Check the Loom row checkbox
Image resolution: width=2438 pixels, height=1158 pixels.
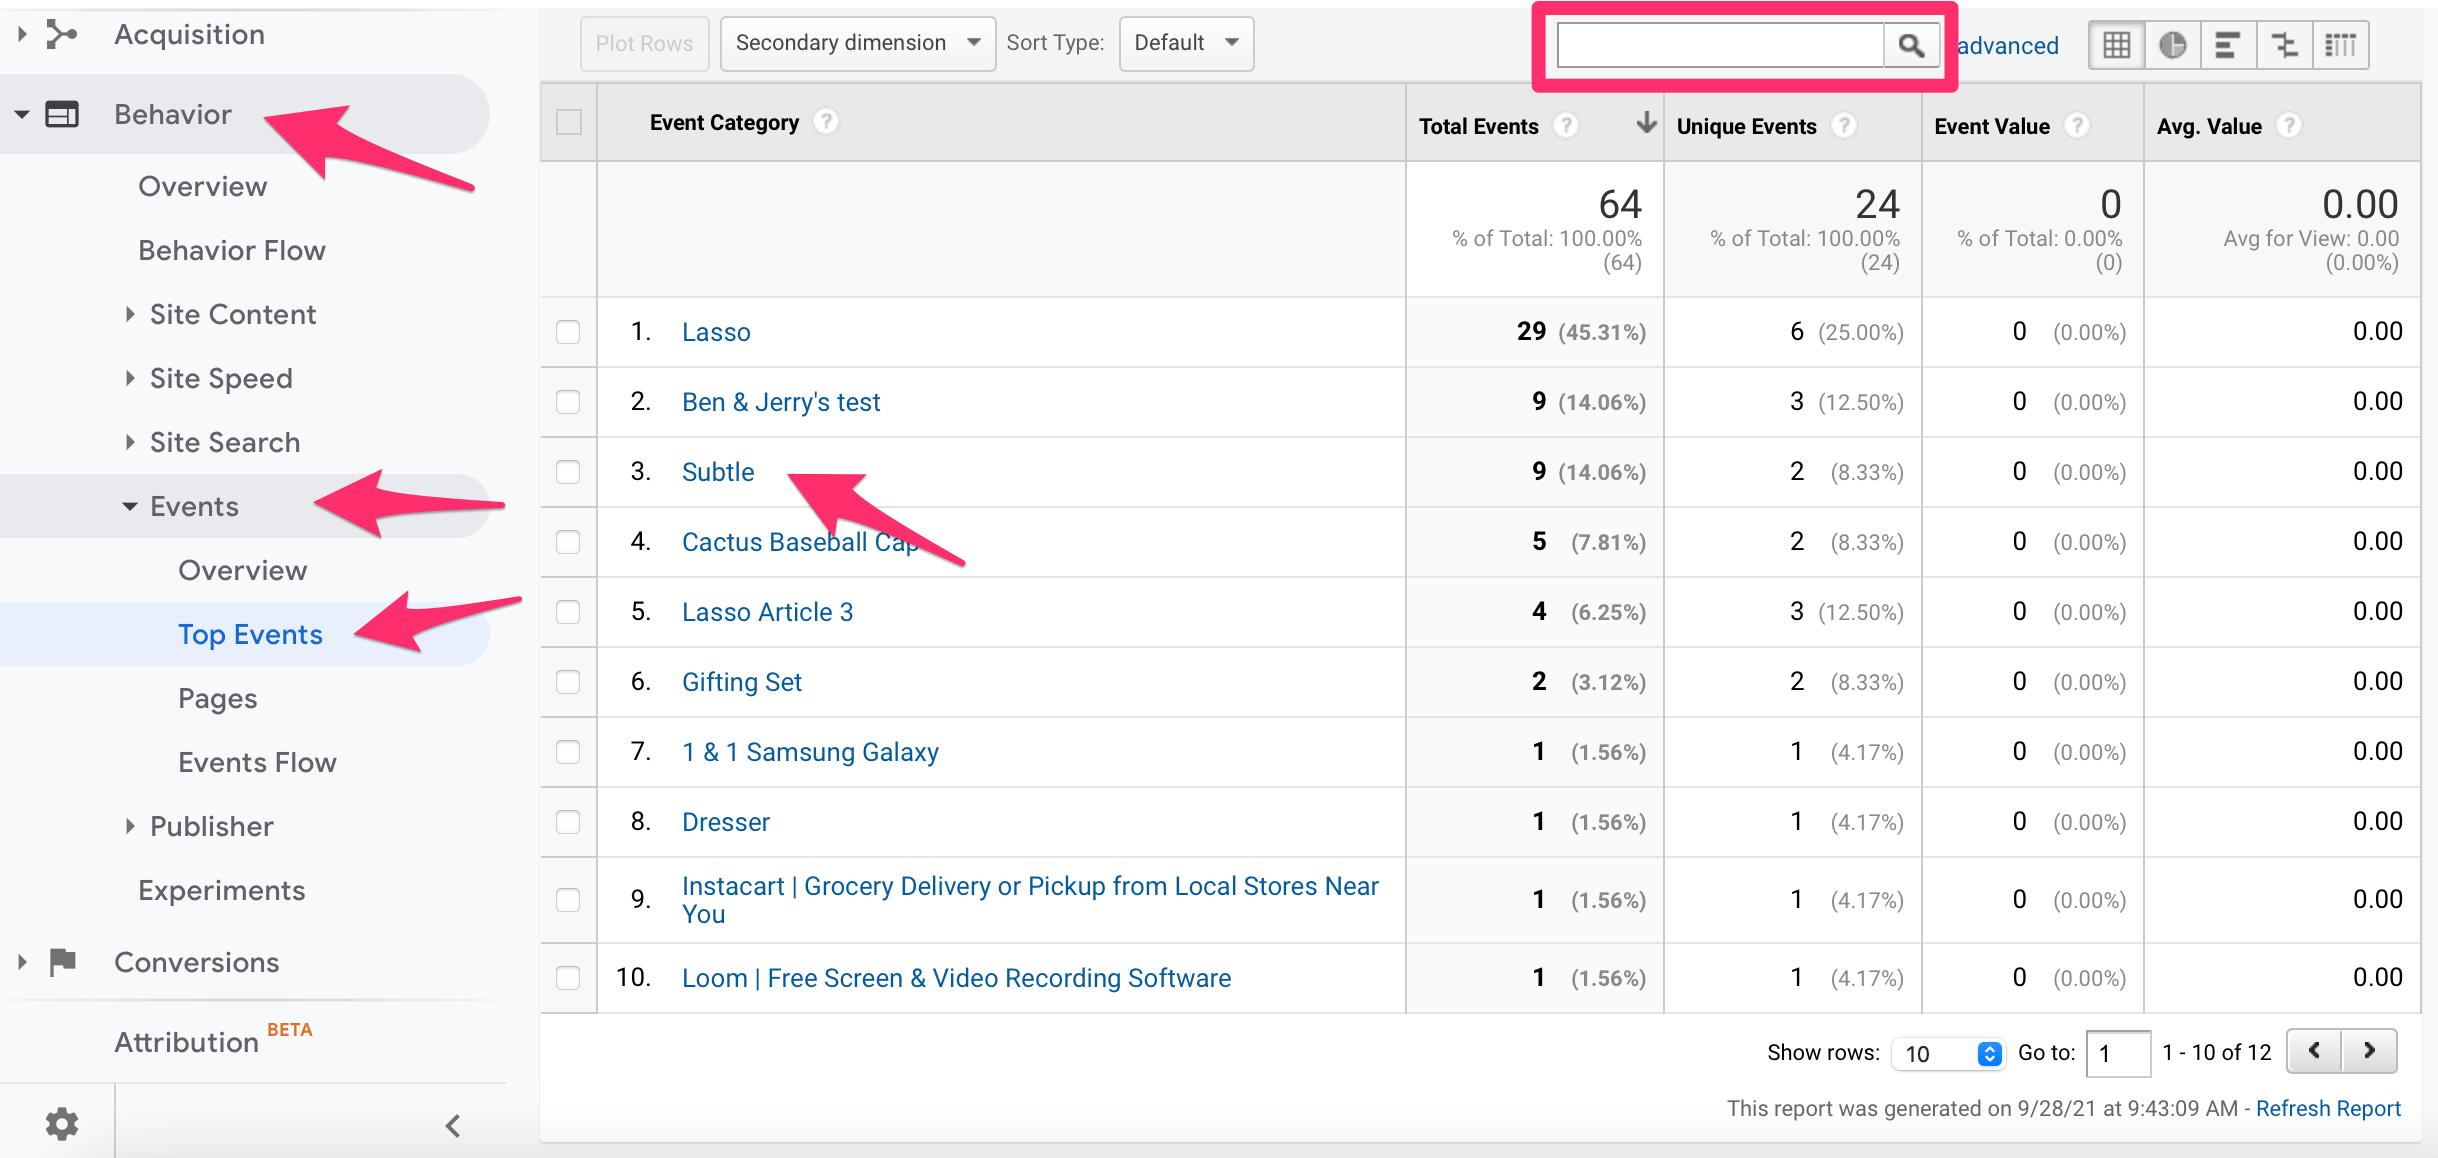coord(568,978)
